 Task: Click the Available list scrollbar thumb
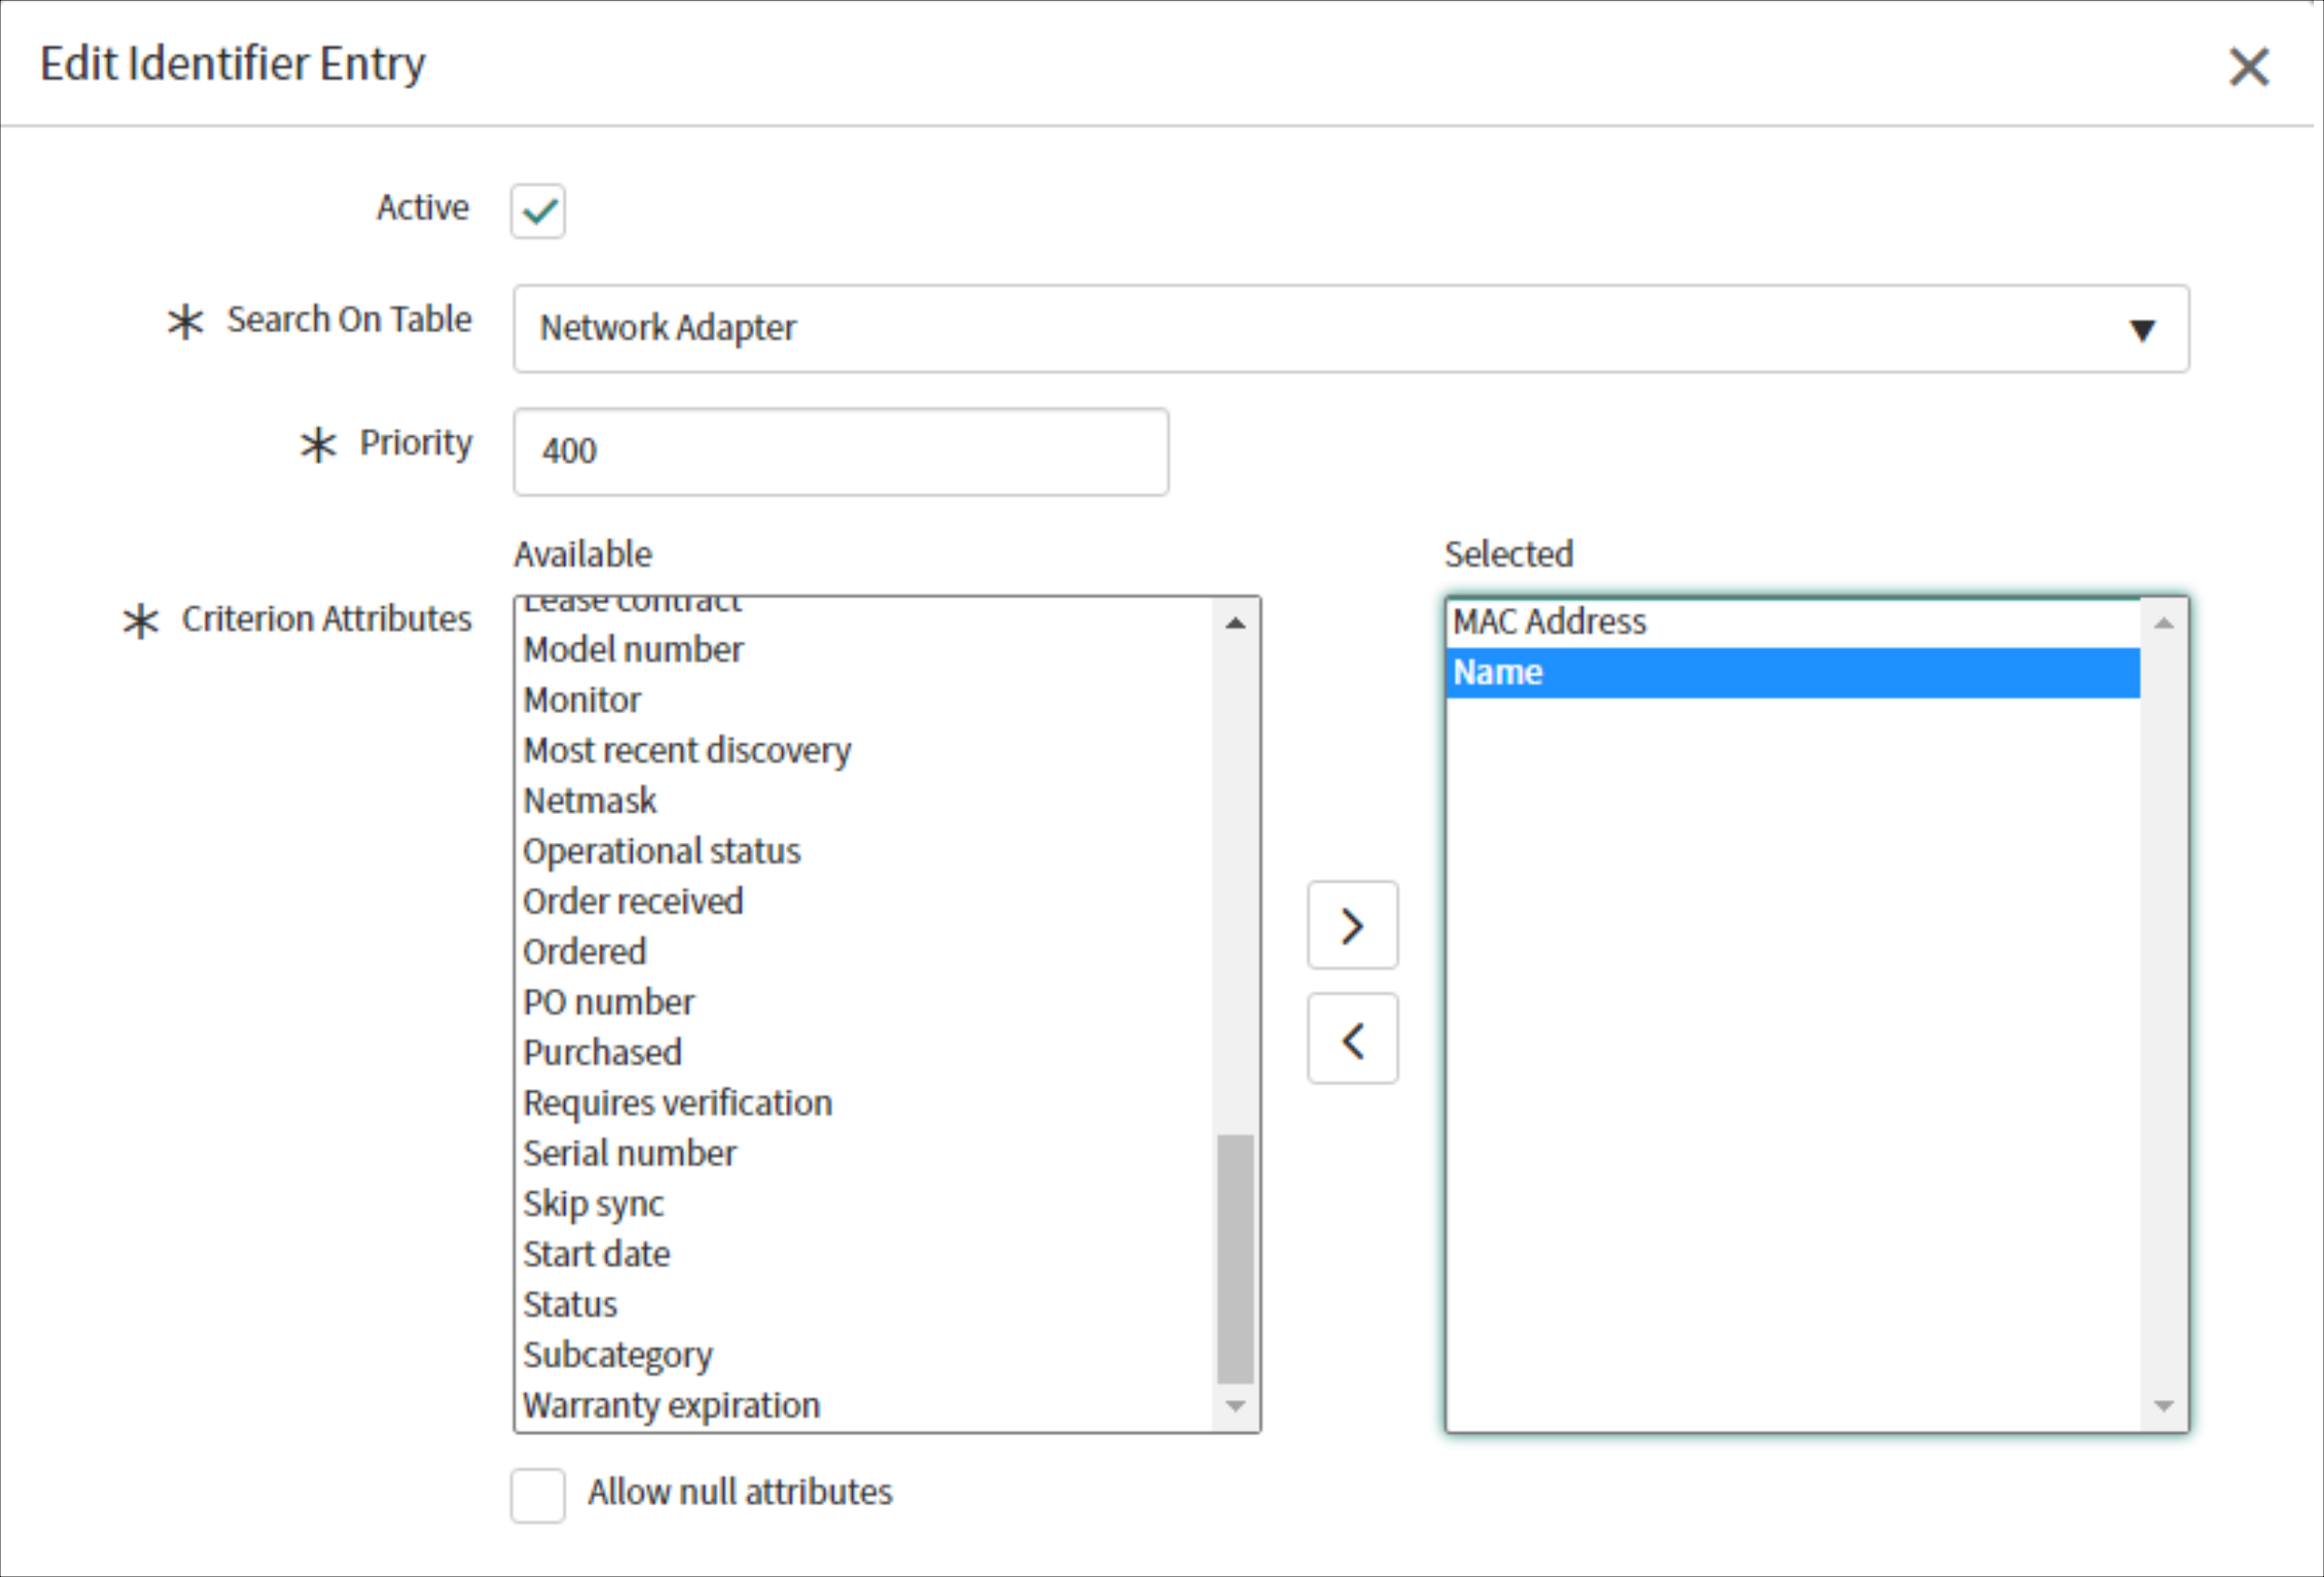[1235, 1259]
